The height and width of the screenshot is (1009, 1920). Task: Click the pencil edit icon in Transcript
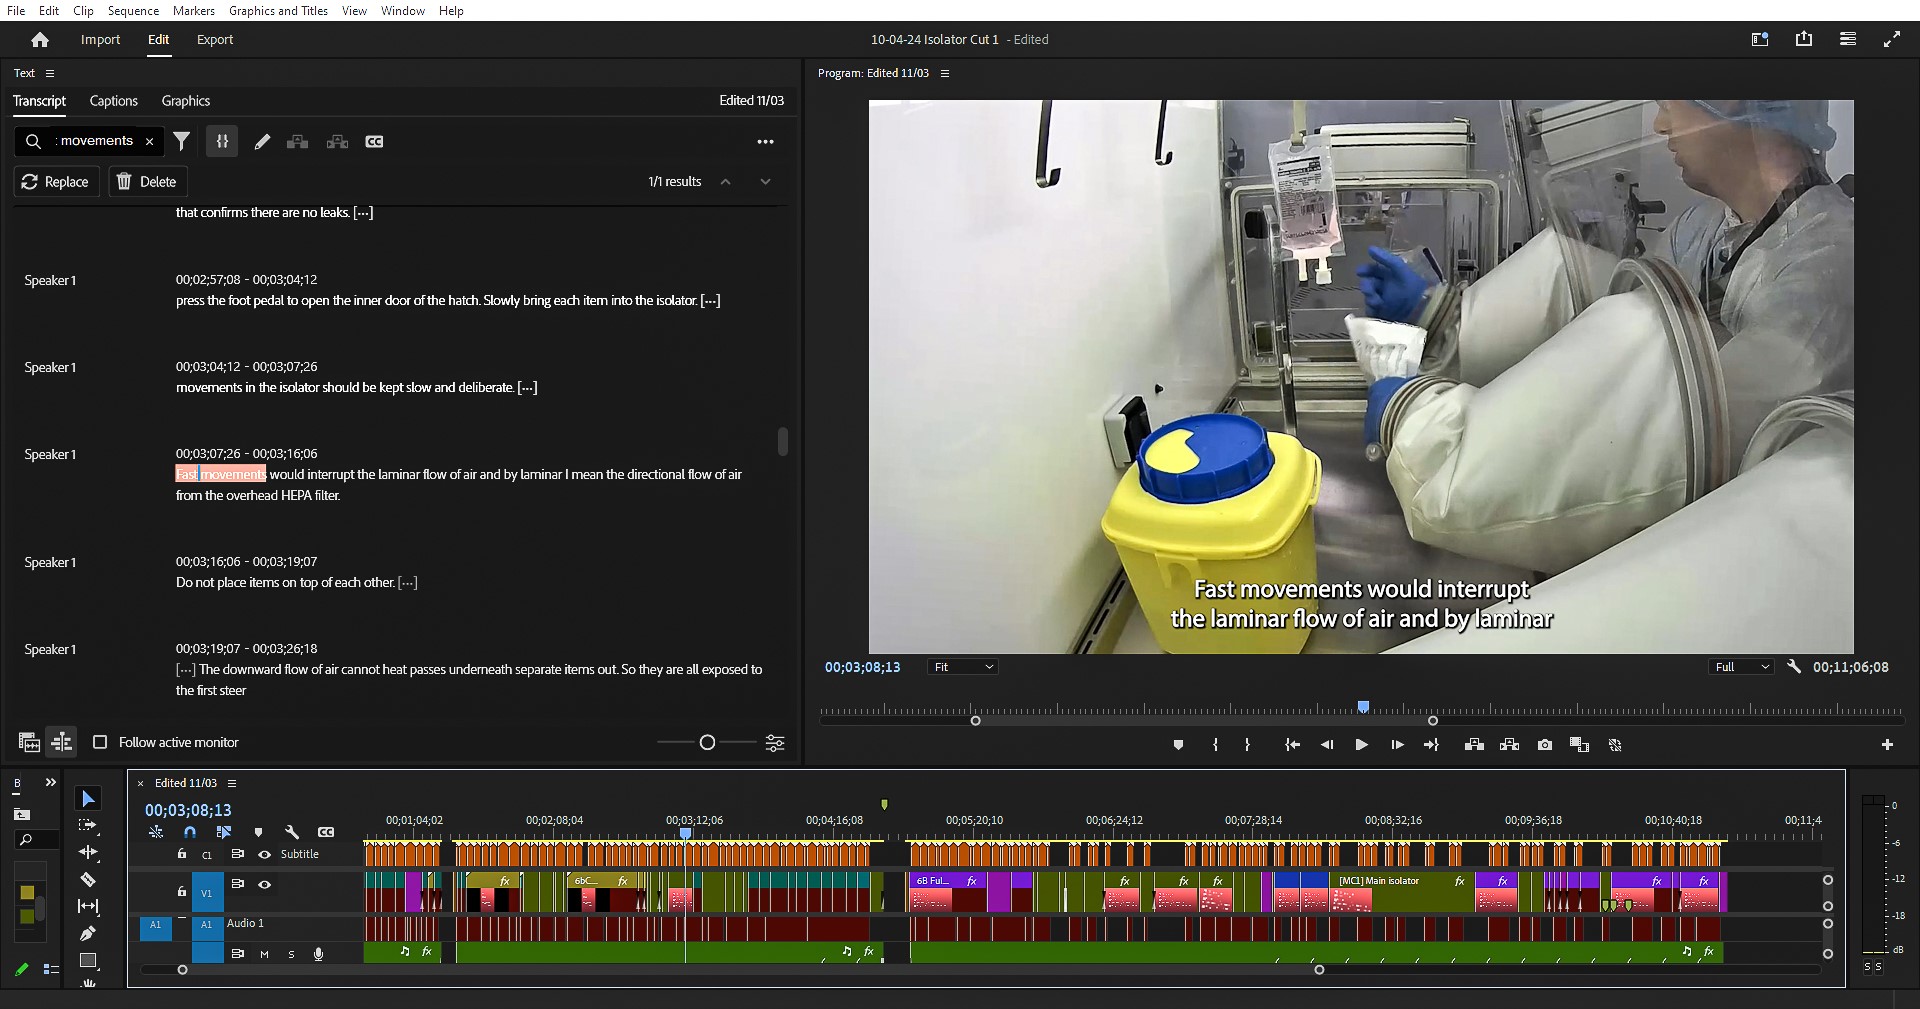coord(262,142)
